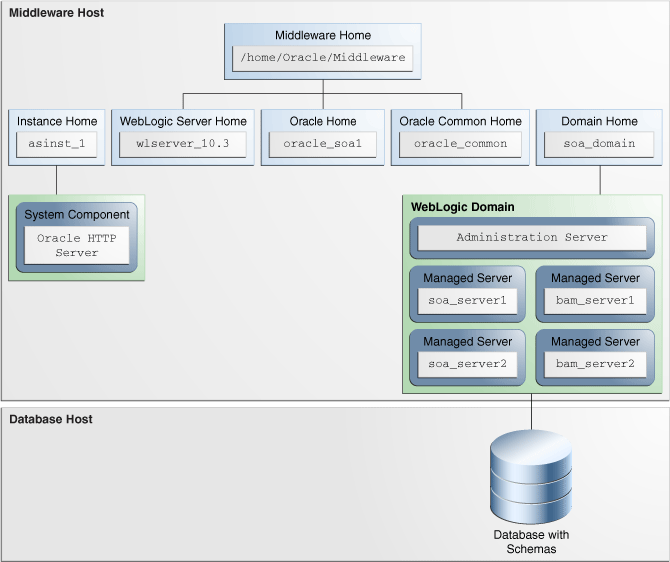
Task: Select the bam_server2 managed server
Action: click(x=595, y=364)
